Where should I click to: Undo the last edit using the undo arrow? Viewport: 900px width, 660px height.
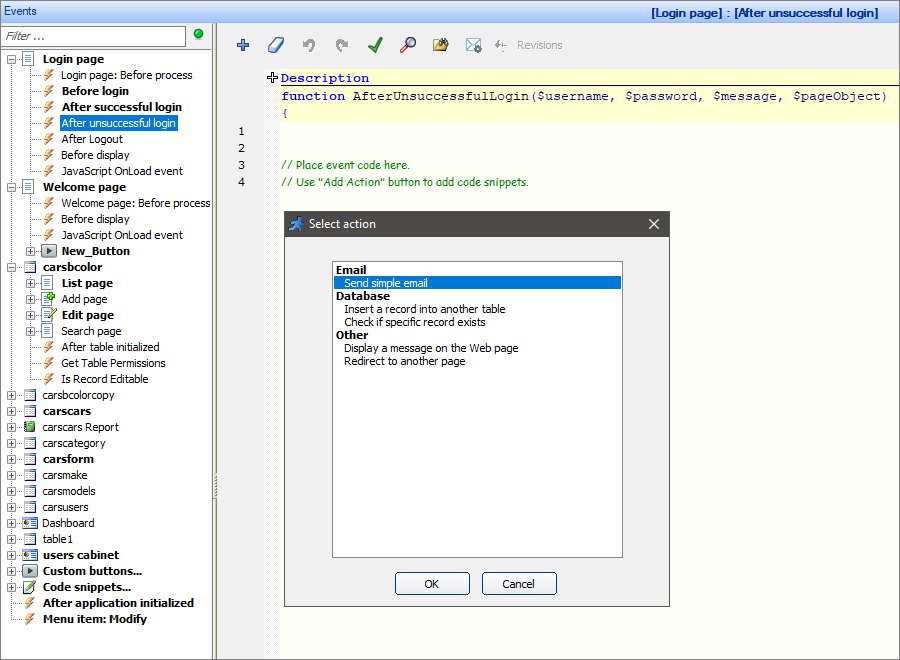[x=308, y=45]
